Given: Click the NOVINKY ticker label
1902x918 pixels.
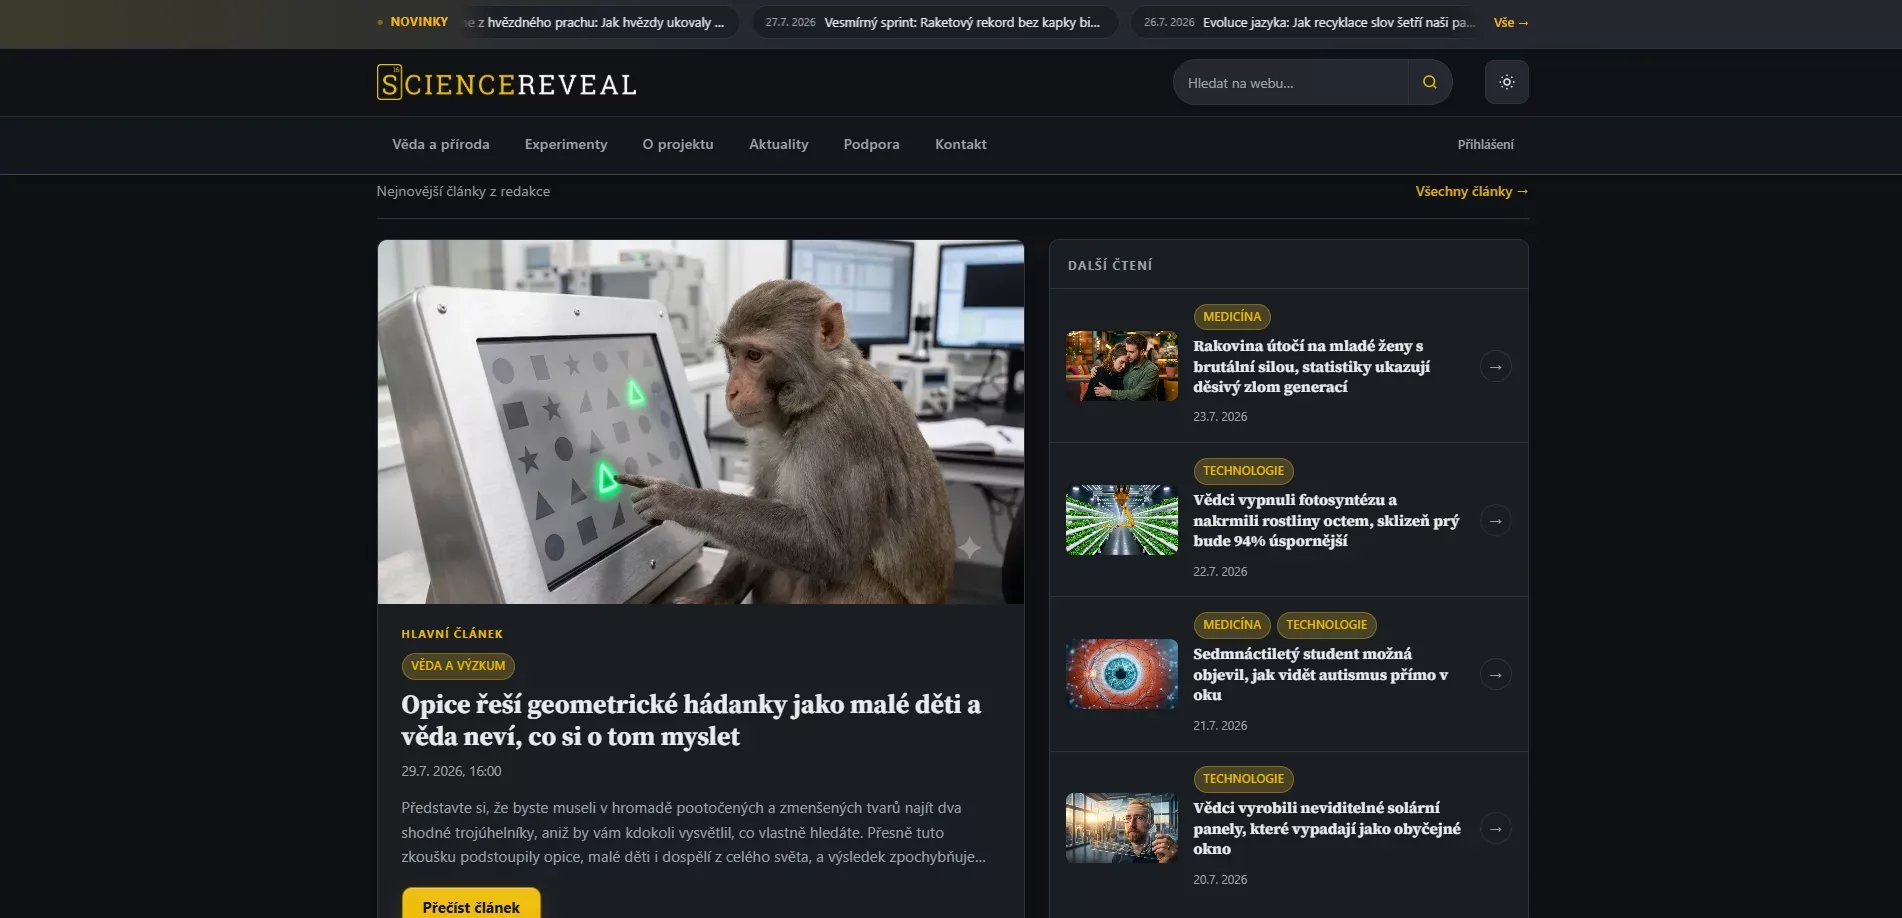Looking at the screenshot, I should [419, 22].
